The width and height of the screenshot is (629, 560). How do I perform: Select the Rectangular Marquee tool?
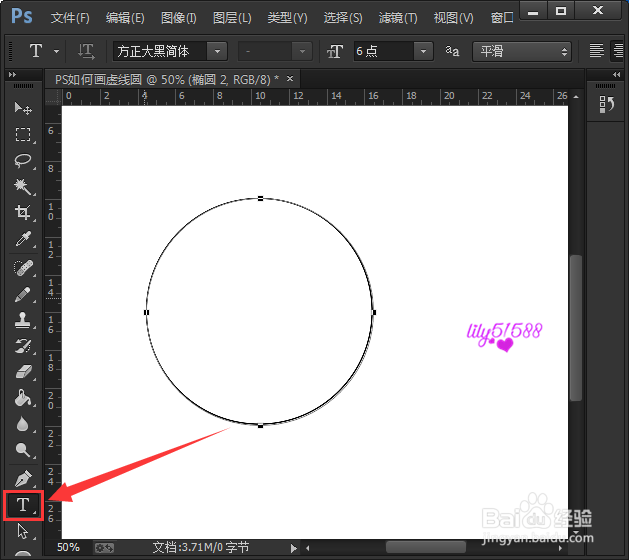point(23,134)
